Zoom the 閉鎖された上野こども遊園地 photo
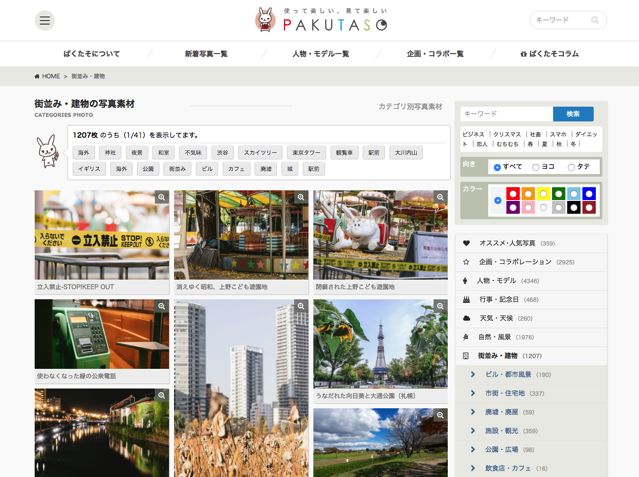Viewport: 639px width, 477px height. [x=440, y=197]
